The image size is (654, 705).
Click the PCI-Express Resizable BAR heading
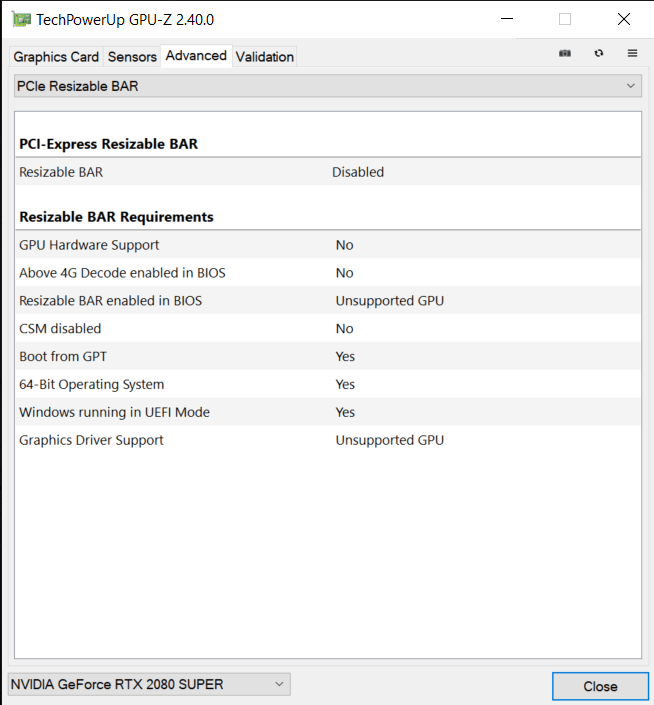point(108,144)
